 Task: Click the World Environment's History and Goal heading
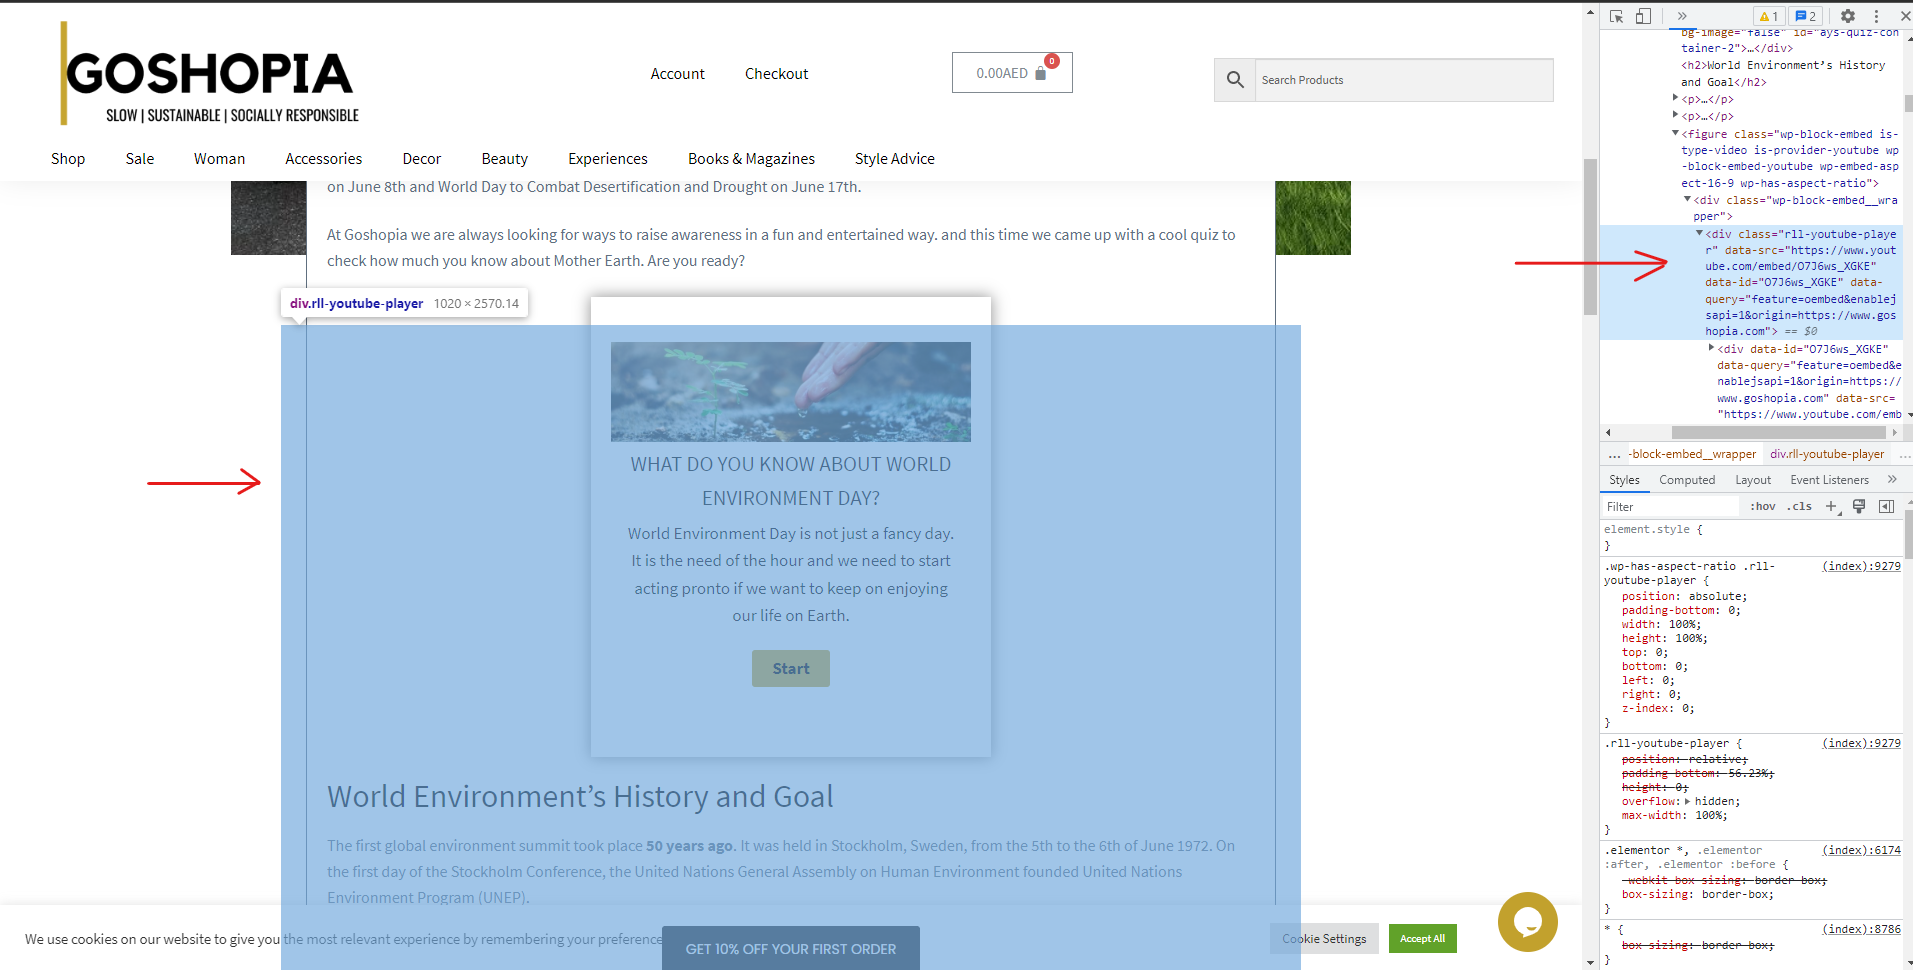tap(580, 797)
